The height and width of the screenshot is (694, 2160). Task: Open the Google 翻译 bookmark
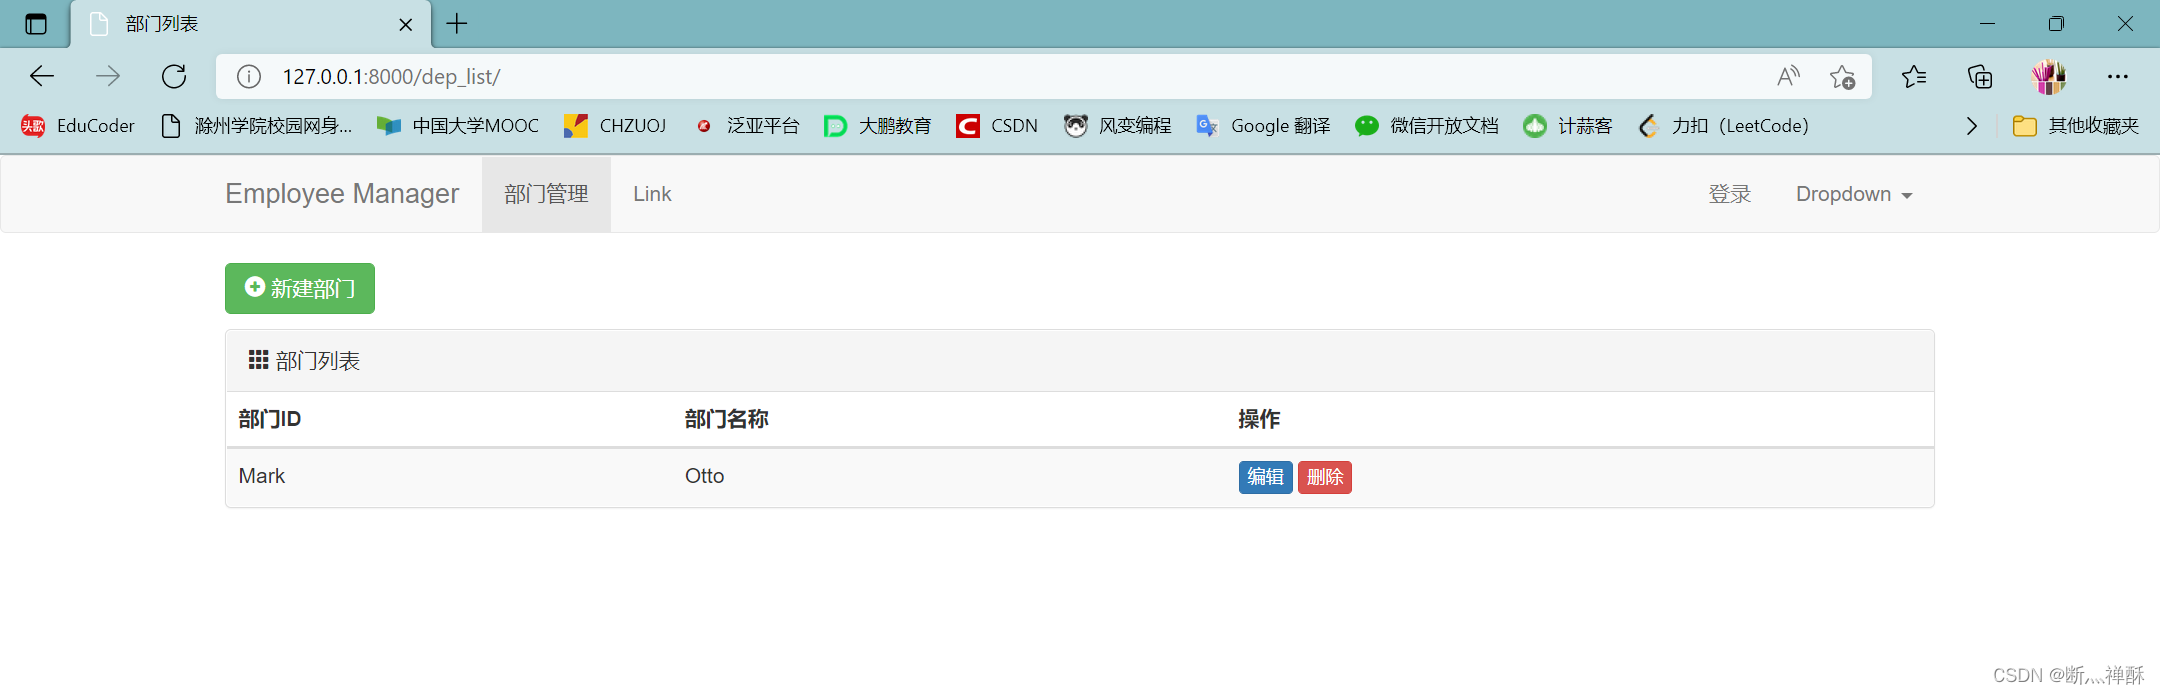tap(1263, 125)
